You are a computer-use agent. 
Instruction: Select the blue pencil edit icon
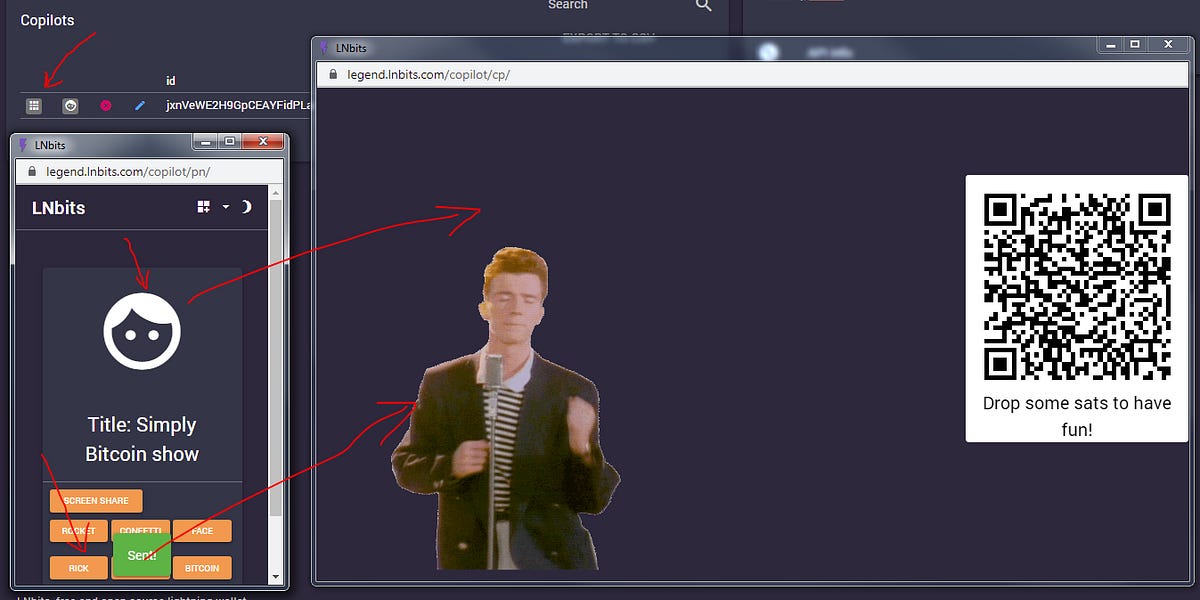coord(140,104)
